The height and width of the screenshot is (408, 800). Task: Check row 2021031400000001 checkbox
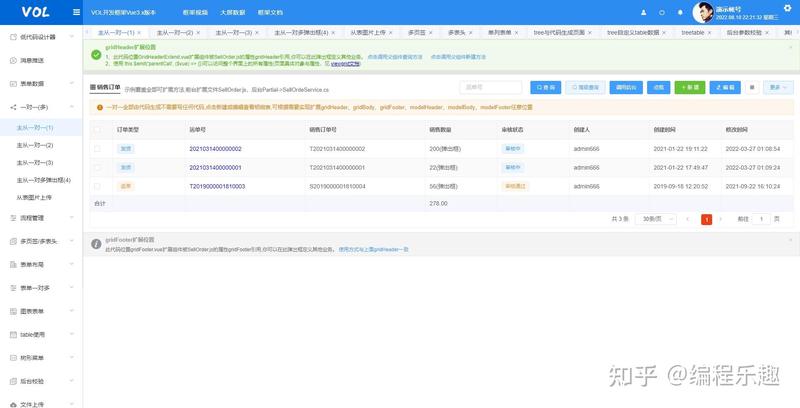[x=97, y=167]
